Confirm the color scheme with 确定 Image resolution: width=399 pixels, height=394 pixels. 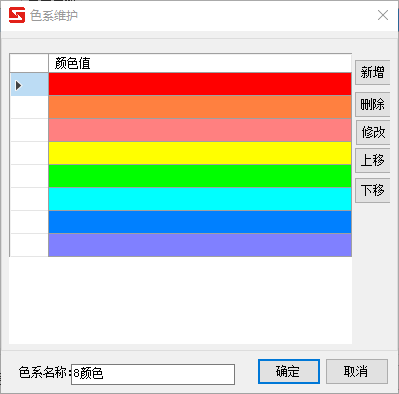(289, 371)
